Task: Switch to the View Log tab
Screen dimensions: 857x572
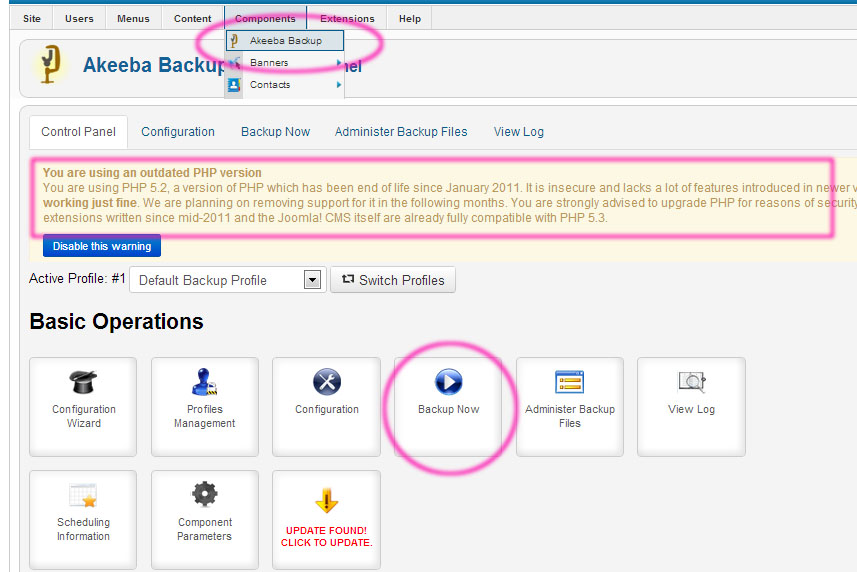Action: 519,132
